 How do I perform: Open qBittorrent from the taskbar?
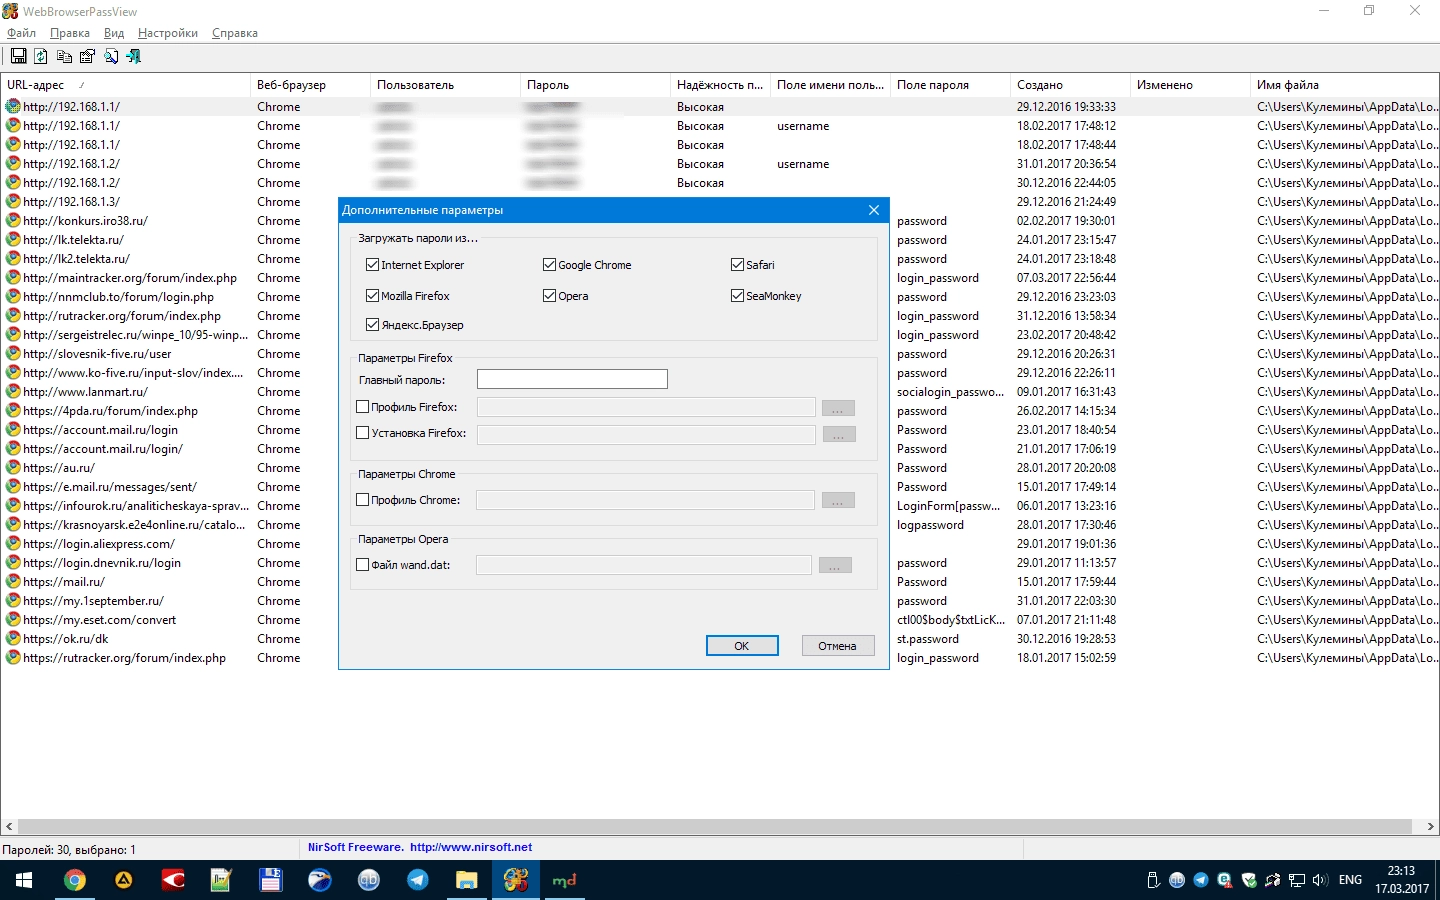coord(369,880)
